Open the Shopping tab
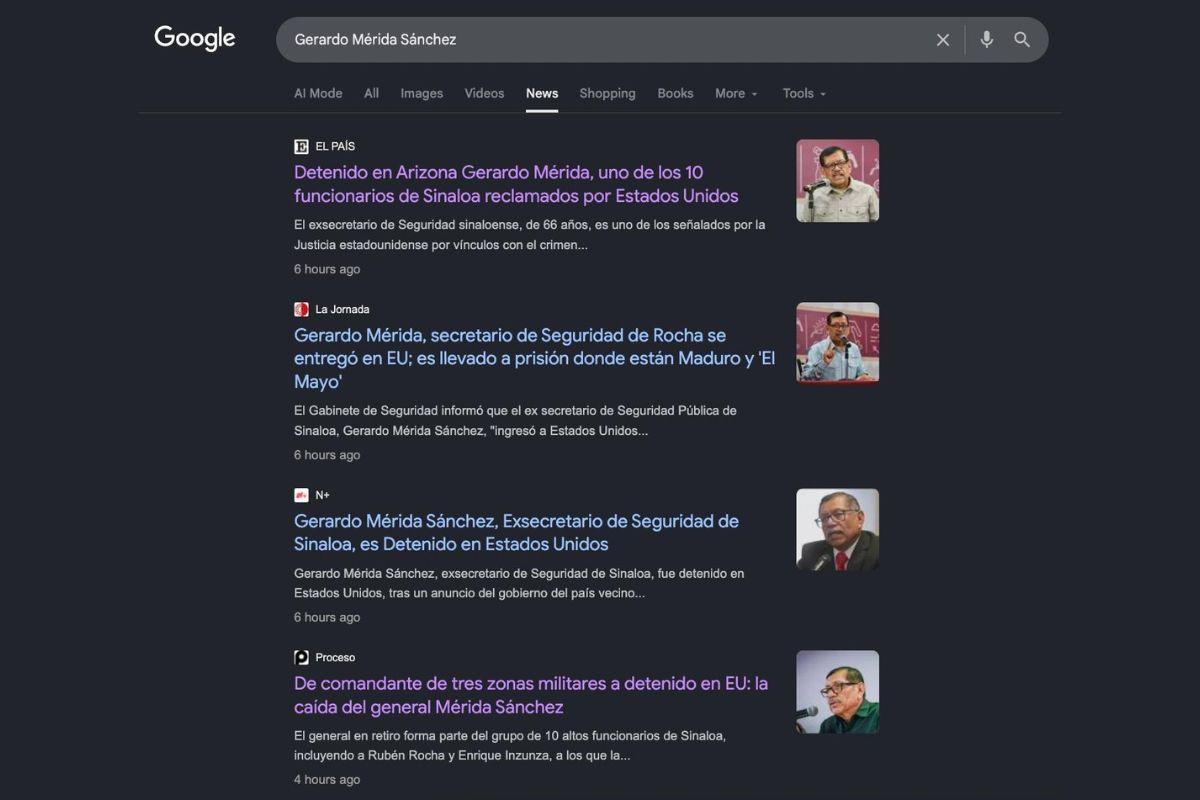The height and width of the screenshot is (800, 1200). pos(607,93)
